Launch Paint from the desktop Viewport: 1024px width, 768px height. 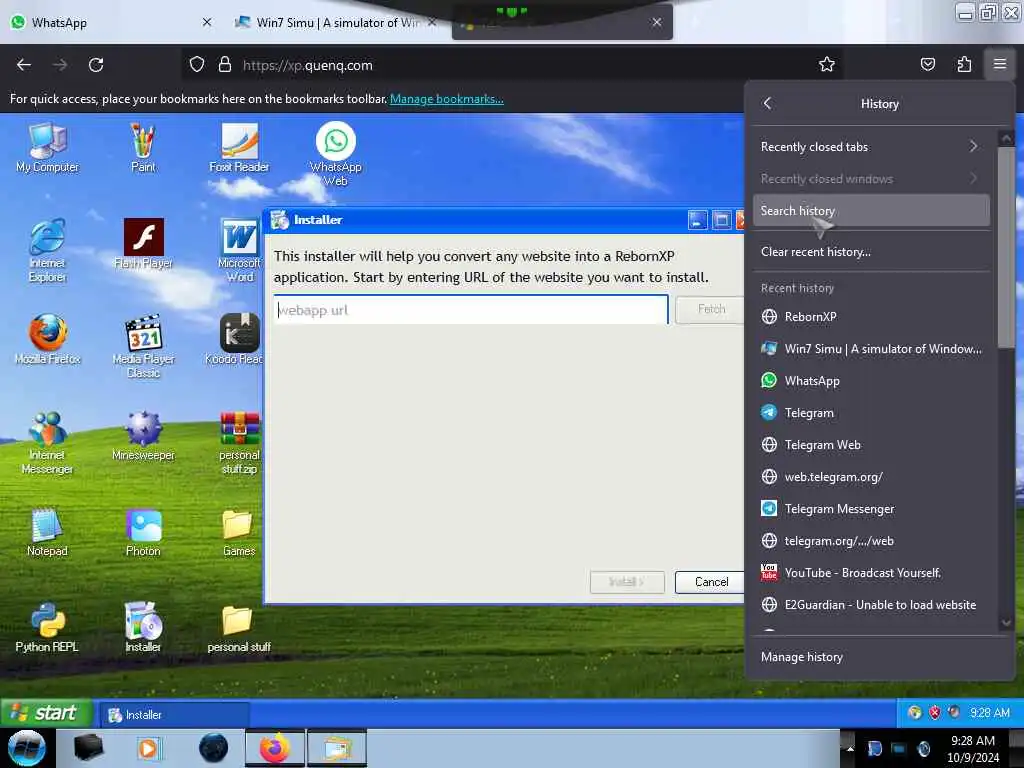(143, 148)
